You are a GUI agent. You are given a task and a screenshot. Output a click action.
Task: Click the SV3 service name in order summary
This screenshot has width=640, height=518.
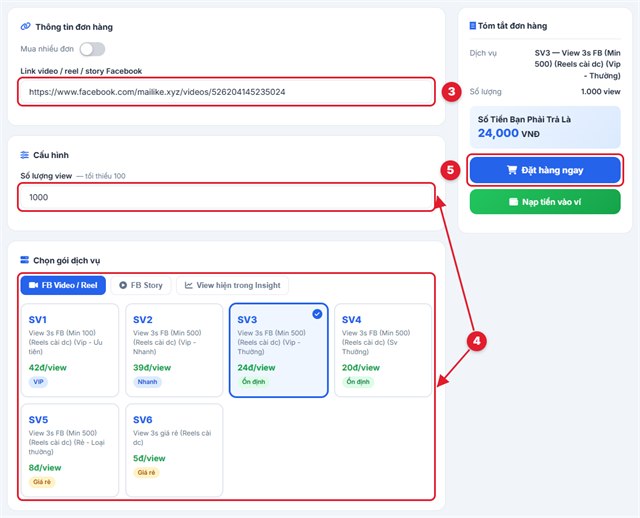point(577,64)
